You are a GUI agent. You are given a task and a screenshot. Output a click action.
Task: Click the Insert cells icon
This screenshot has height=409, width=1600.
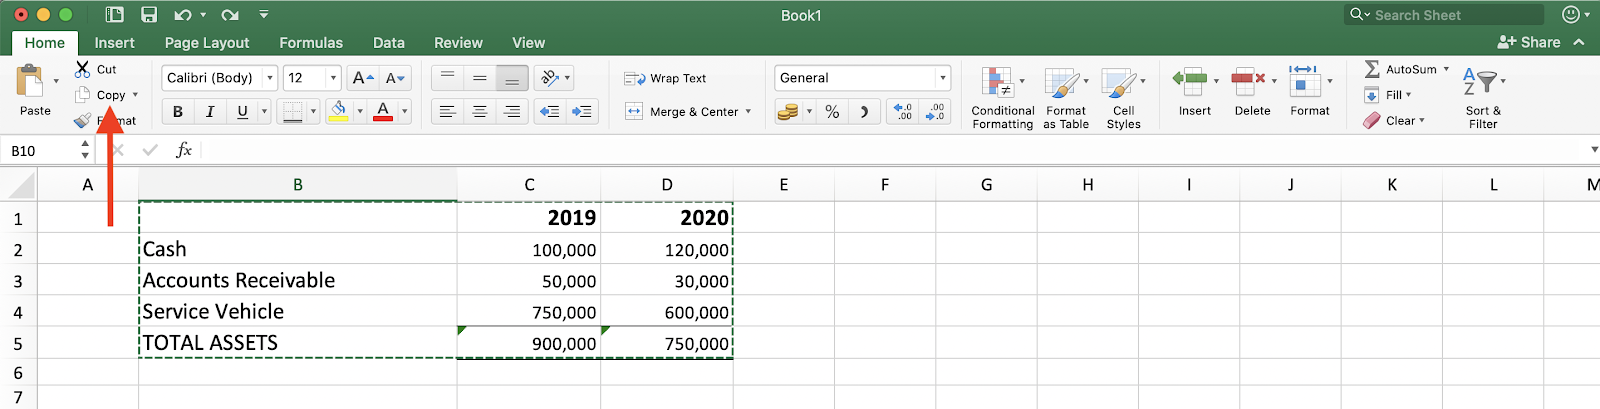point(1190,79)
